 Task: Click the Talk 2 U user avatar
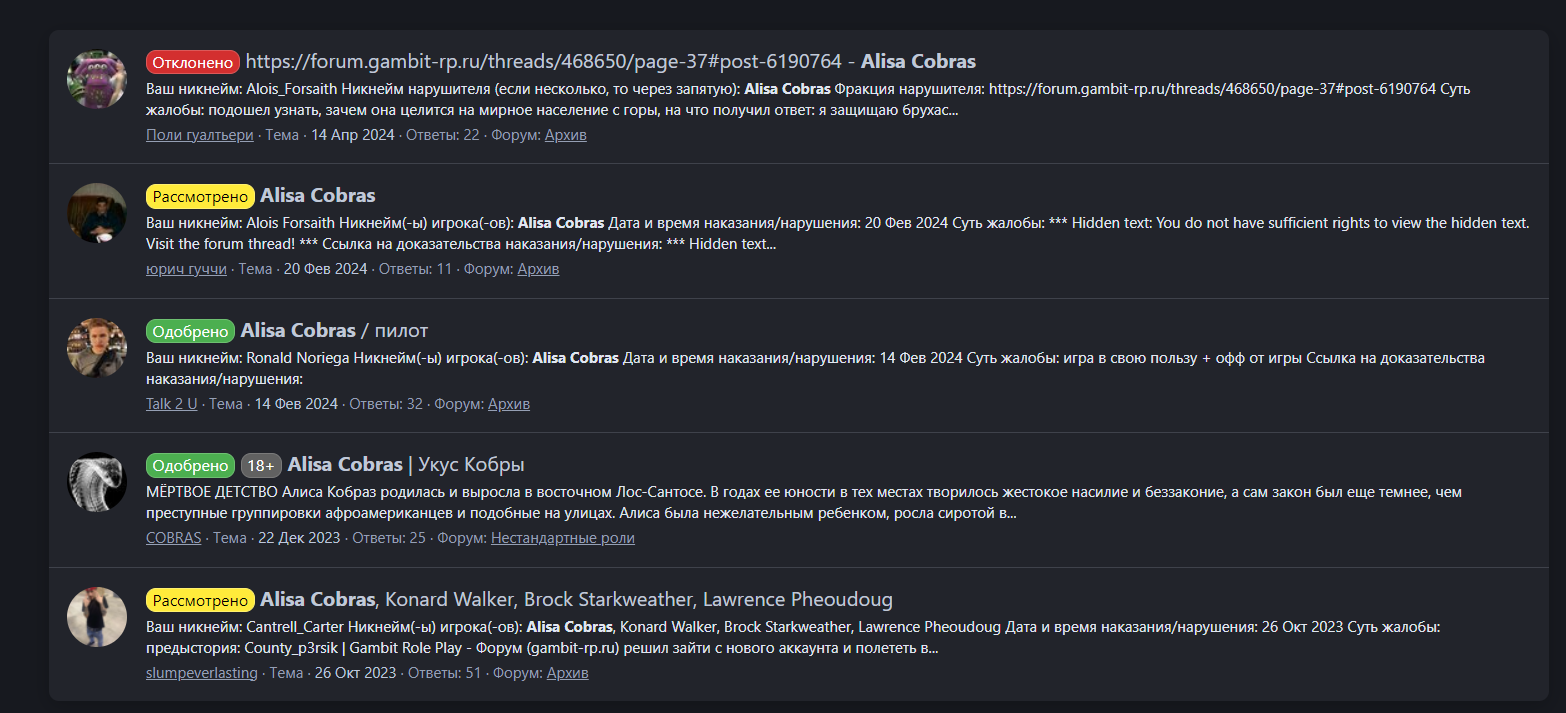coord(97,348)
